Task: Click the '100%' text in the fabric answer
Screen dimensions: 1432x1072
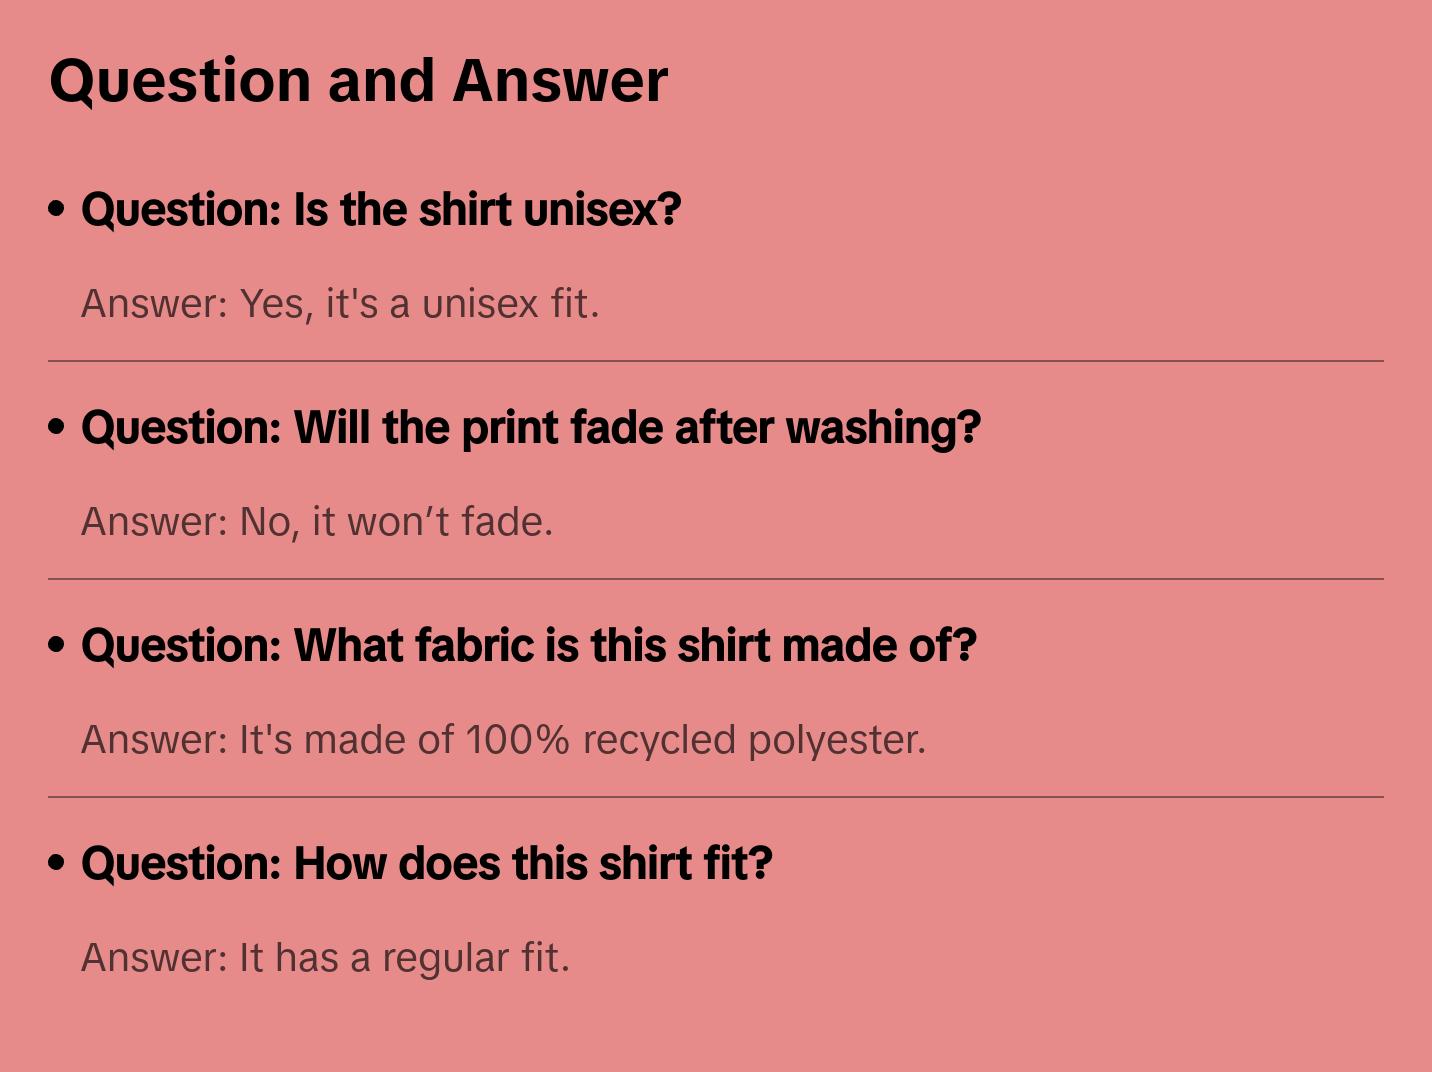Action: 517,740
